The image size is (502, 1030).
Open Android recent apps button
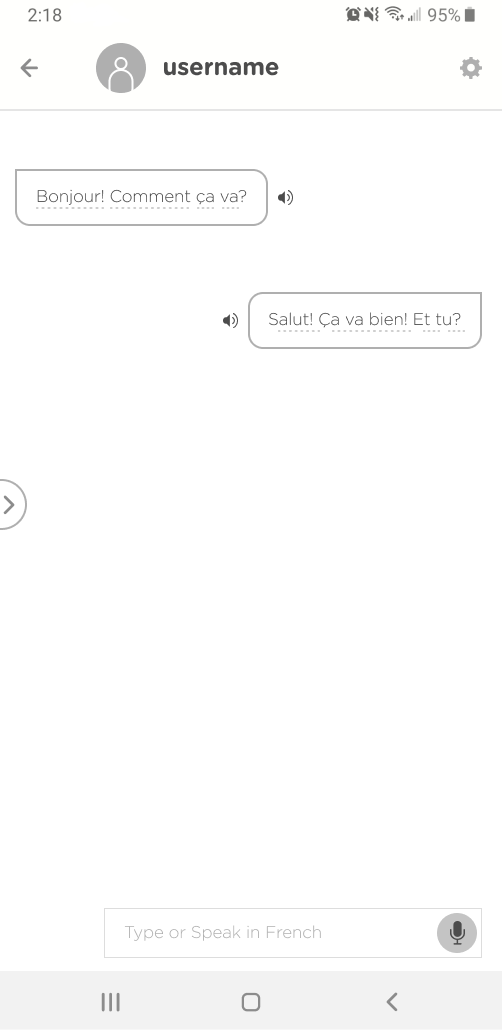click(110, 1002)
